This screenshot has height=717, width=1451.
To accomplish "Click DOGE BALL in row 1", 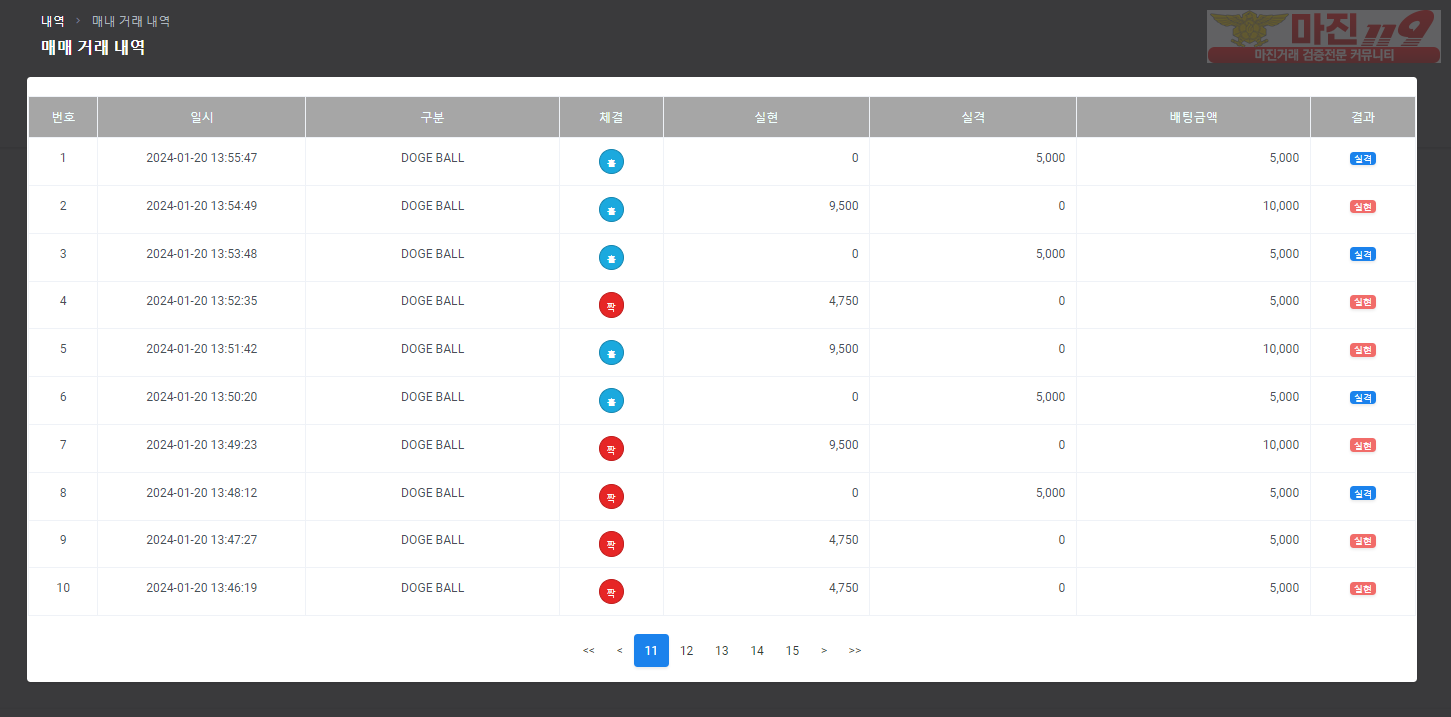I will click(x=432, y=158).
